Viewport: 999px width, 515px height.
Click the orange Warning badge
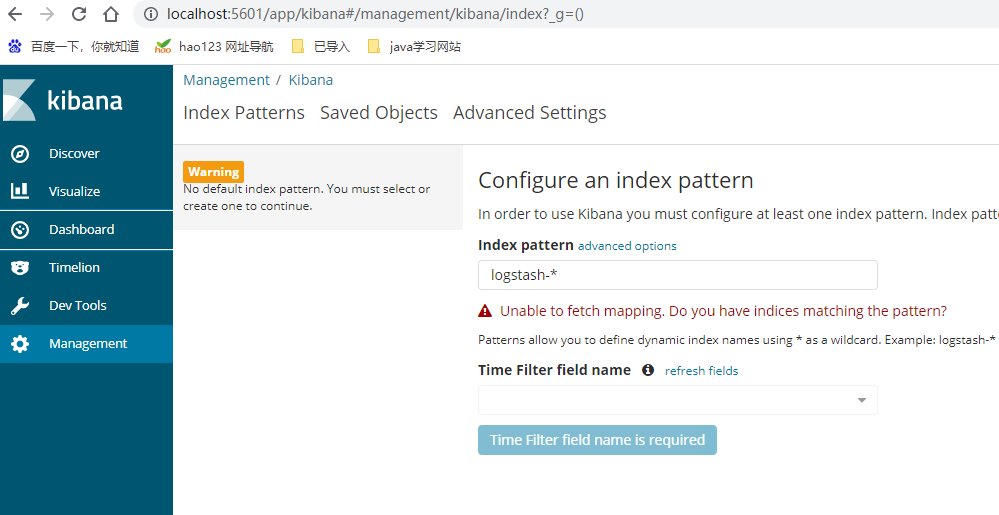(x=213, y=171)
